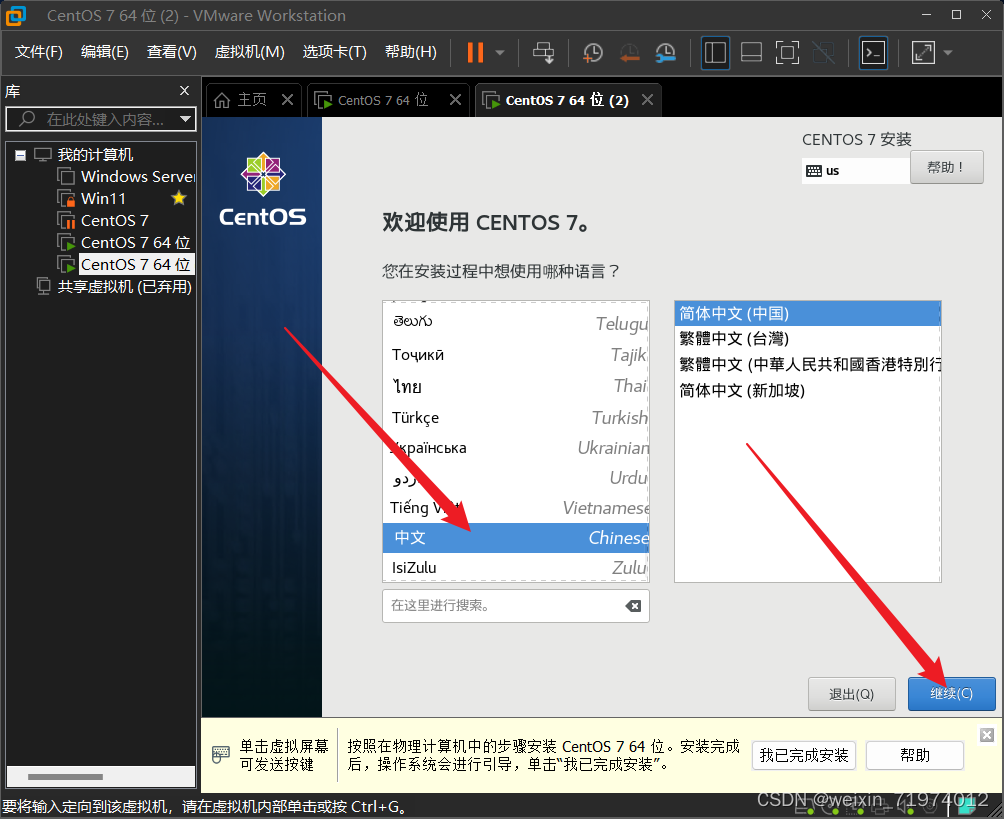Select 繁體中文 (台灣) locale

pyautogui.click(x=807, y=339)
